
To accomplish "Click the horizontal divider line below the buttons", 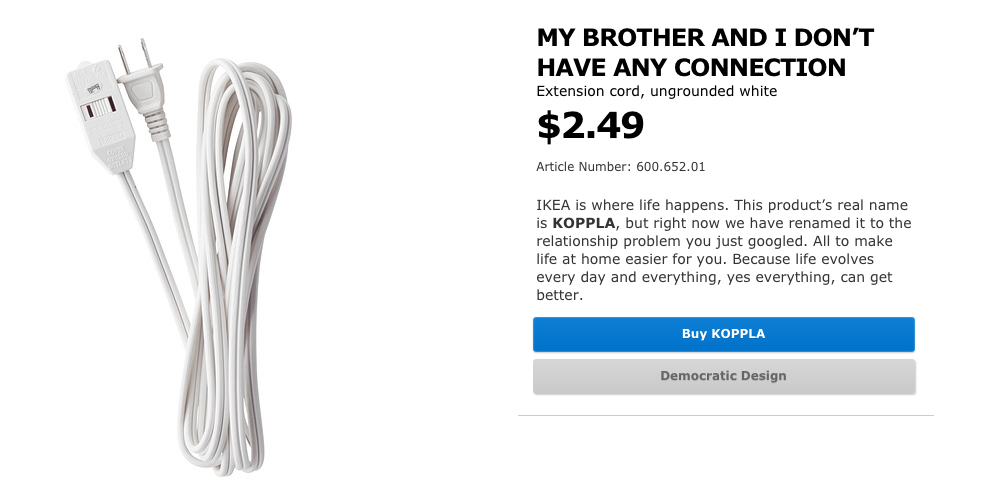I will 725,415.
